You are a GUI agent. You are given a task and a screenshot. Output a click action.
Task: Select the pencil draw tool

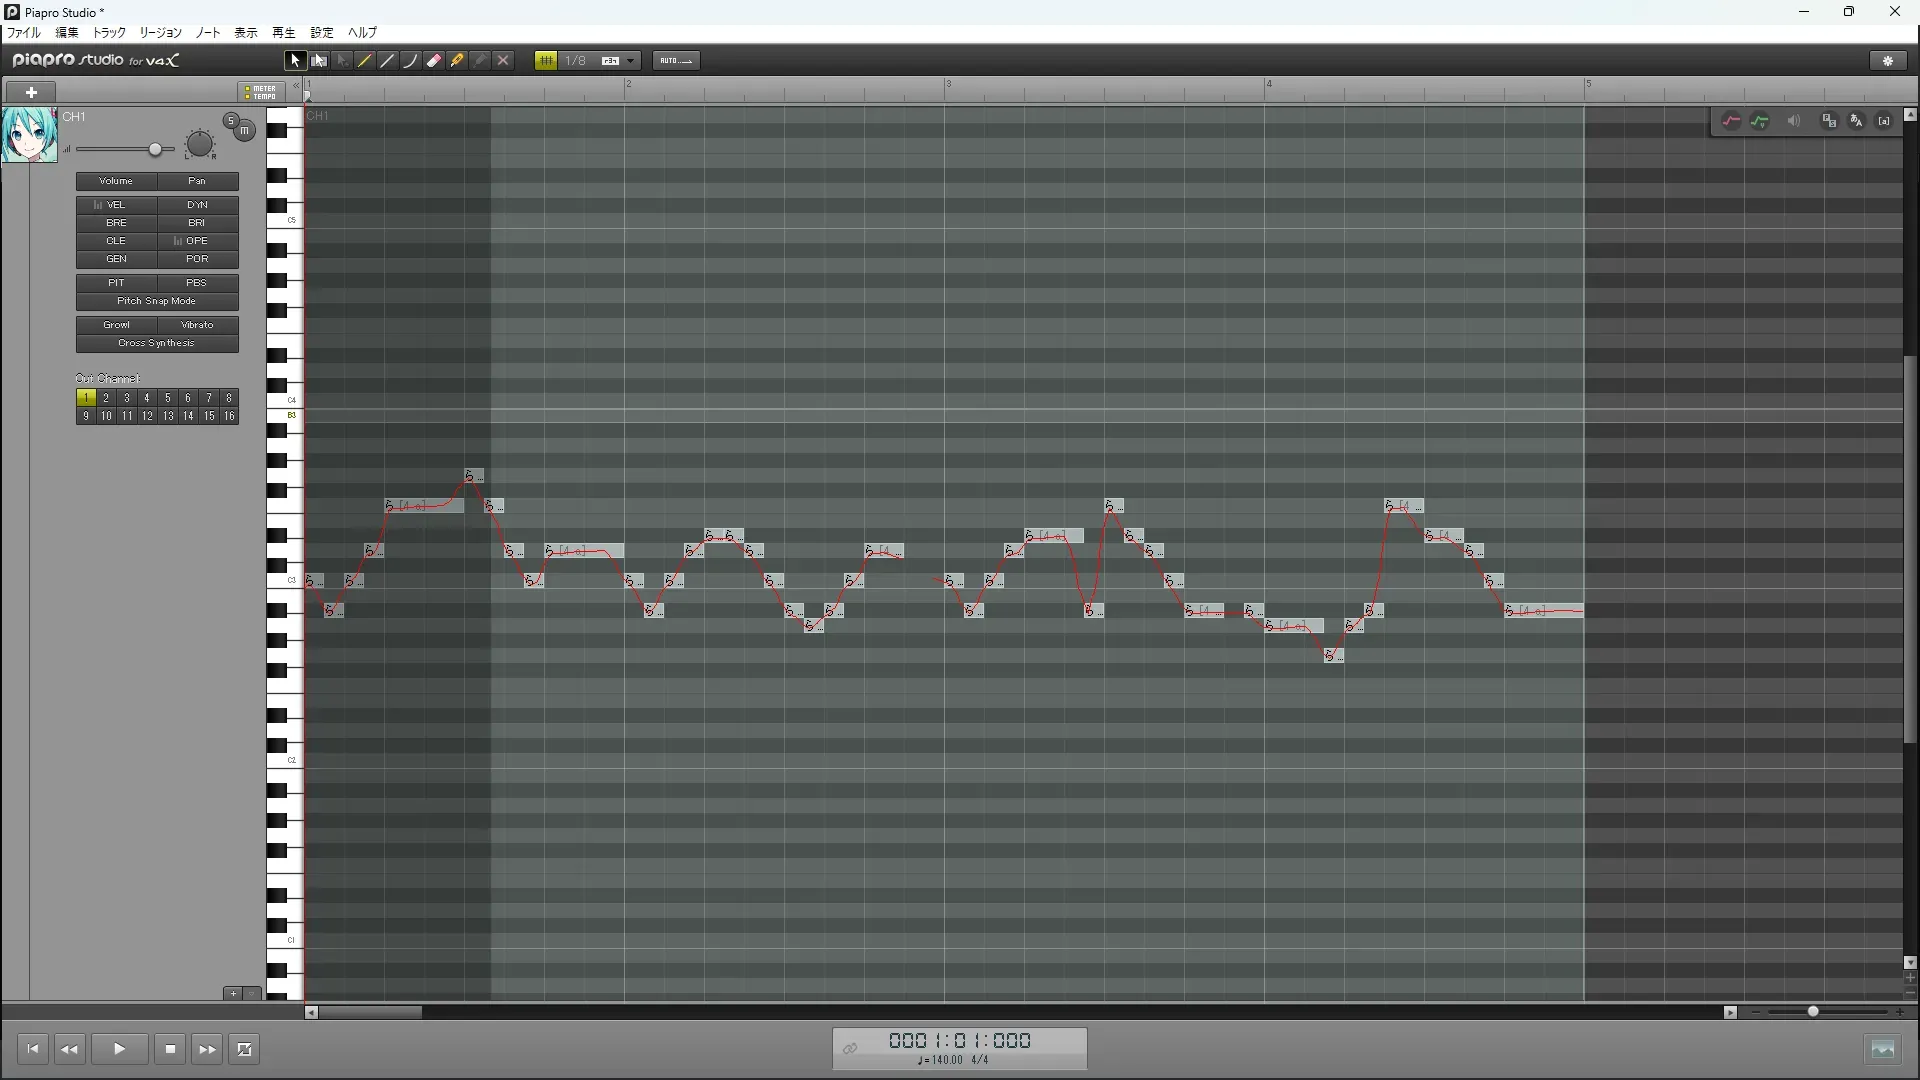point(365,61)
